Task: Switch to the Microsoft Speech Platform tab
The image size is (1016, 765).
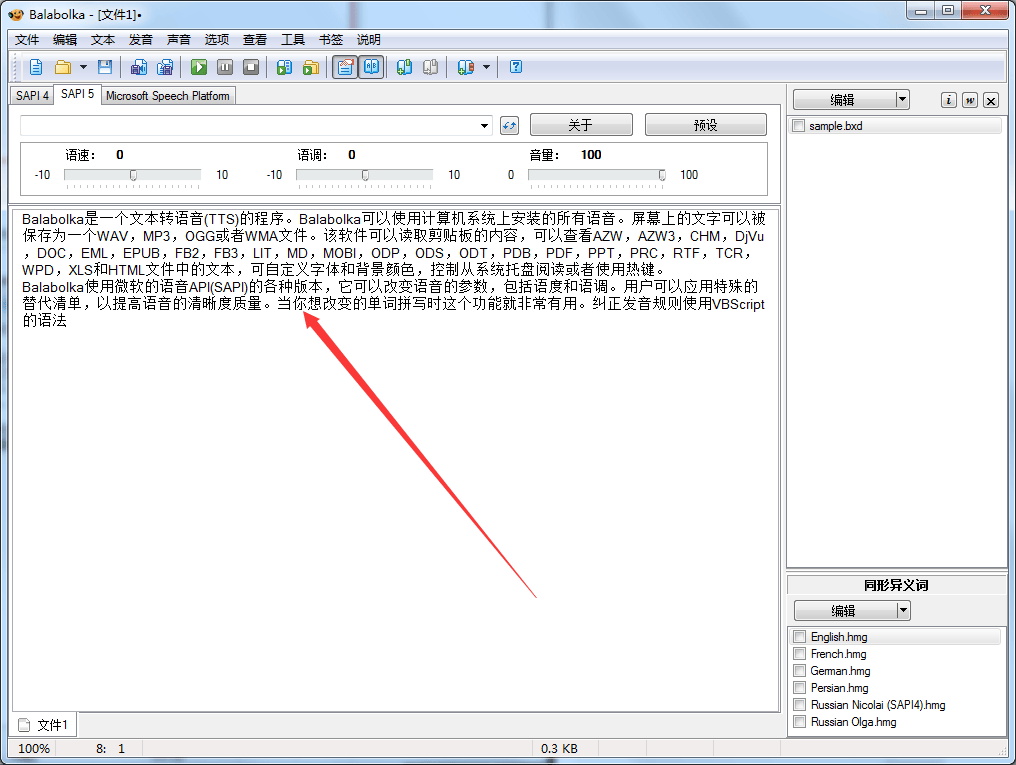Action: click(168, 96)
